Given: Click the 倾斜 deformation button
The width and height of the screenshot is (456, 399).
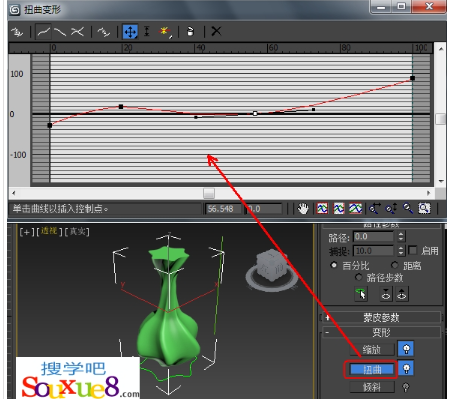Looking at the screenshot, I should (372, 387).
